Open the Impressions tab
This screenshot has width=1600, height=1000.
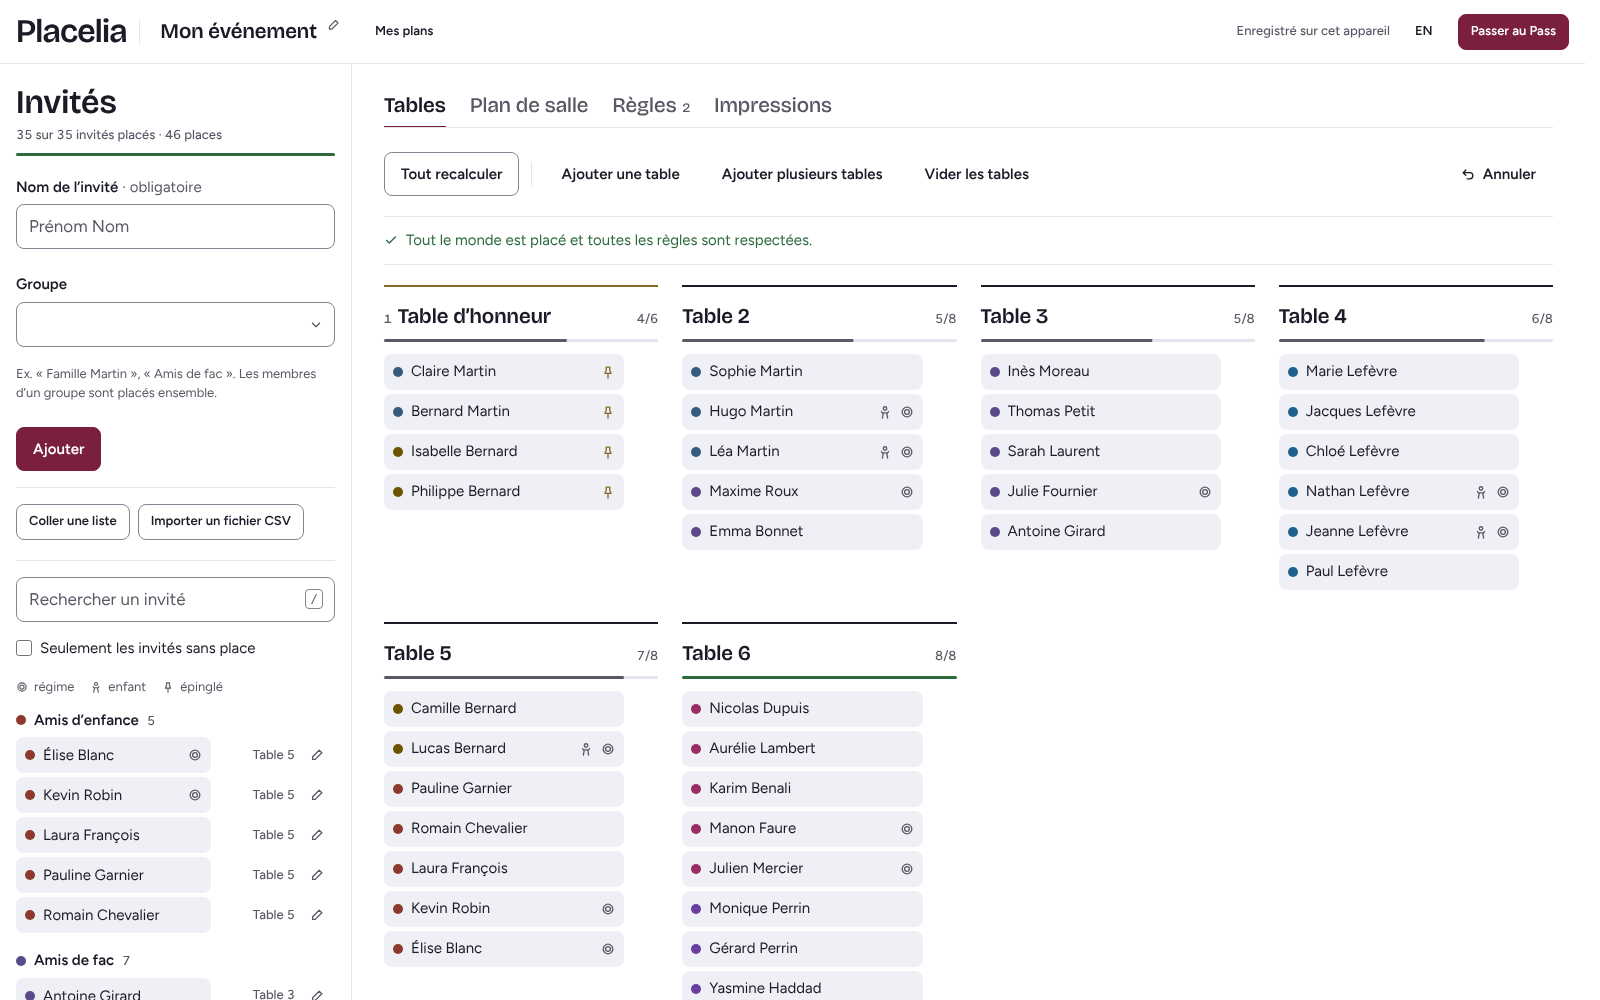(773, 105)
